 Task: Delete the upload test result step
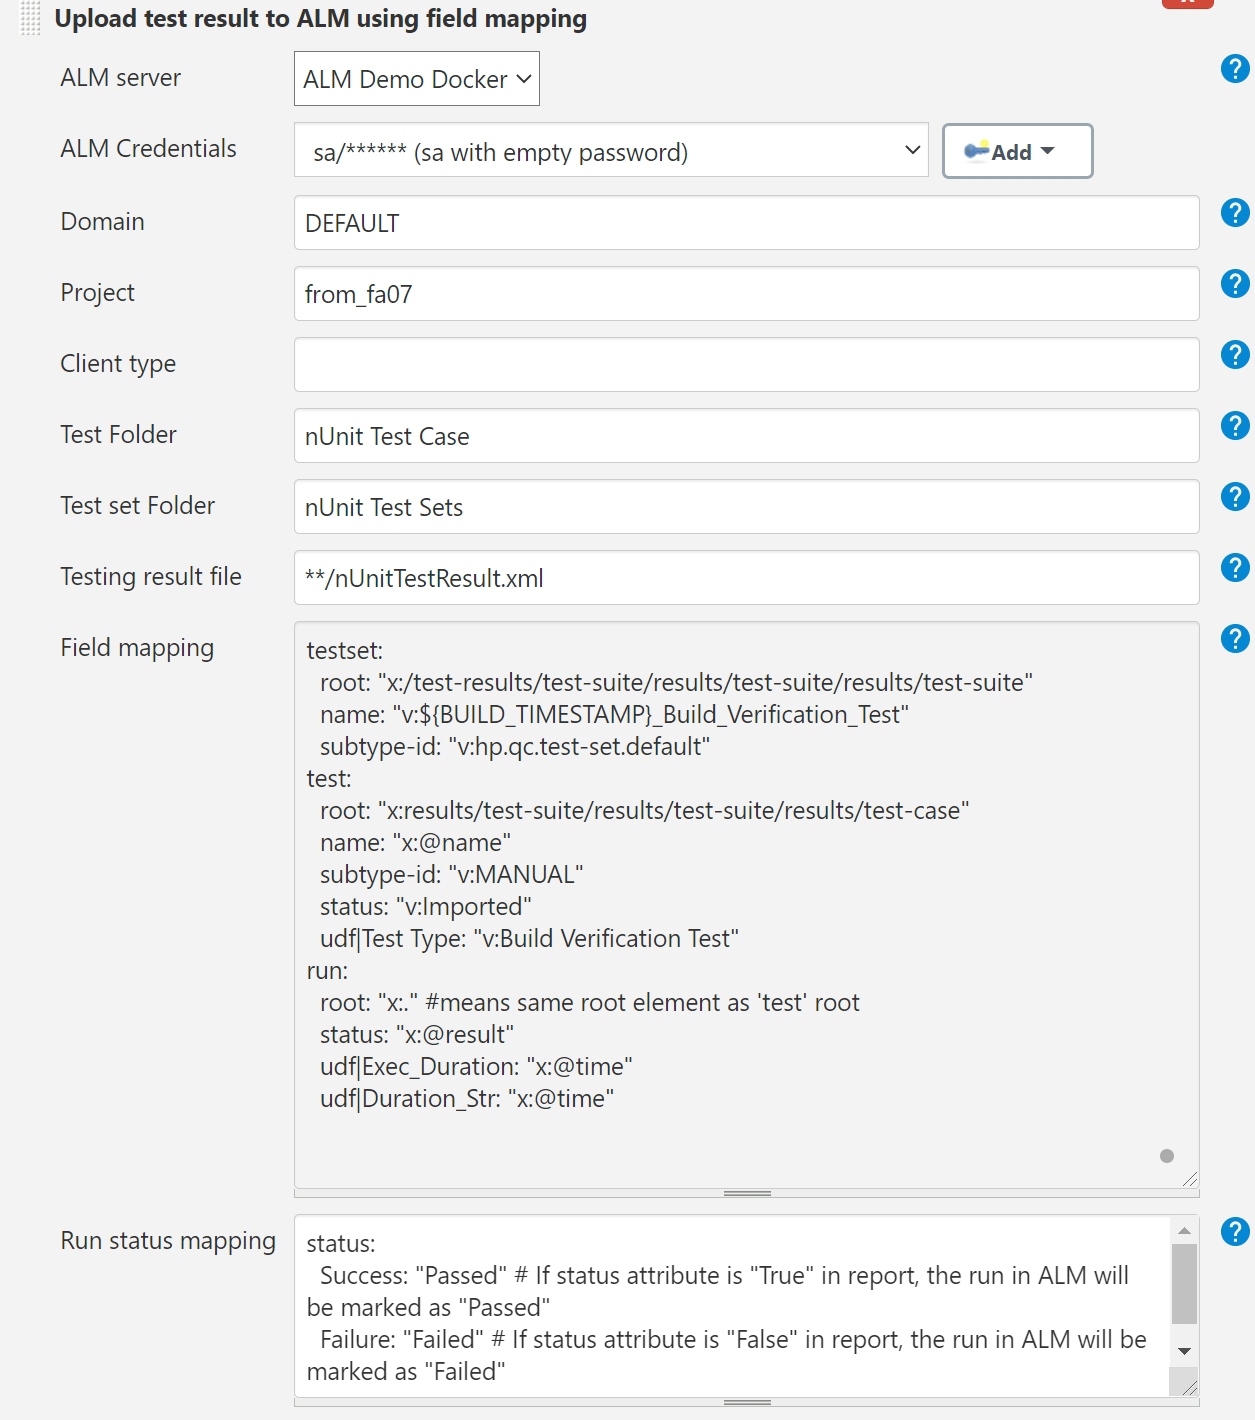[1187, 3]
